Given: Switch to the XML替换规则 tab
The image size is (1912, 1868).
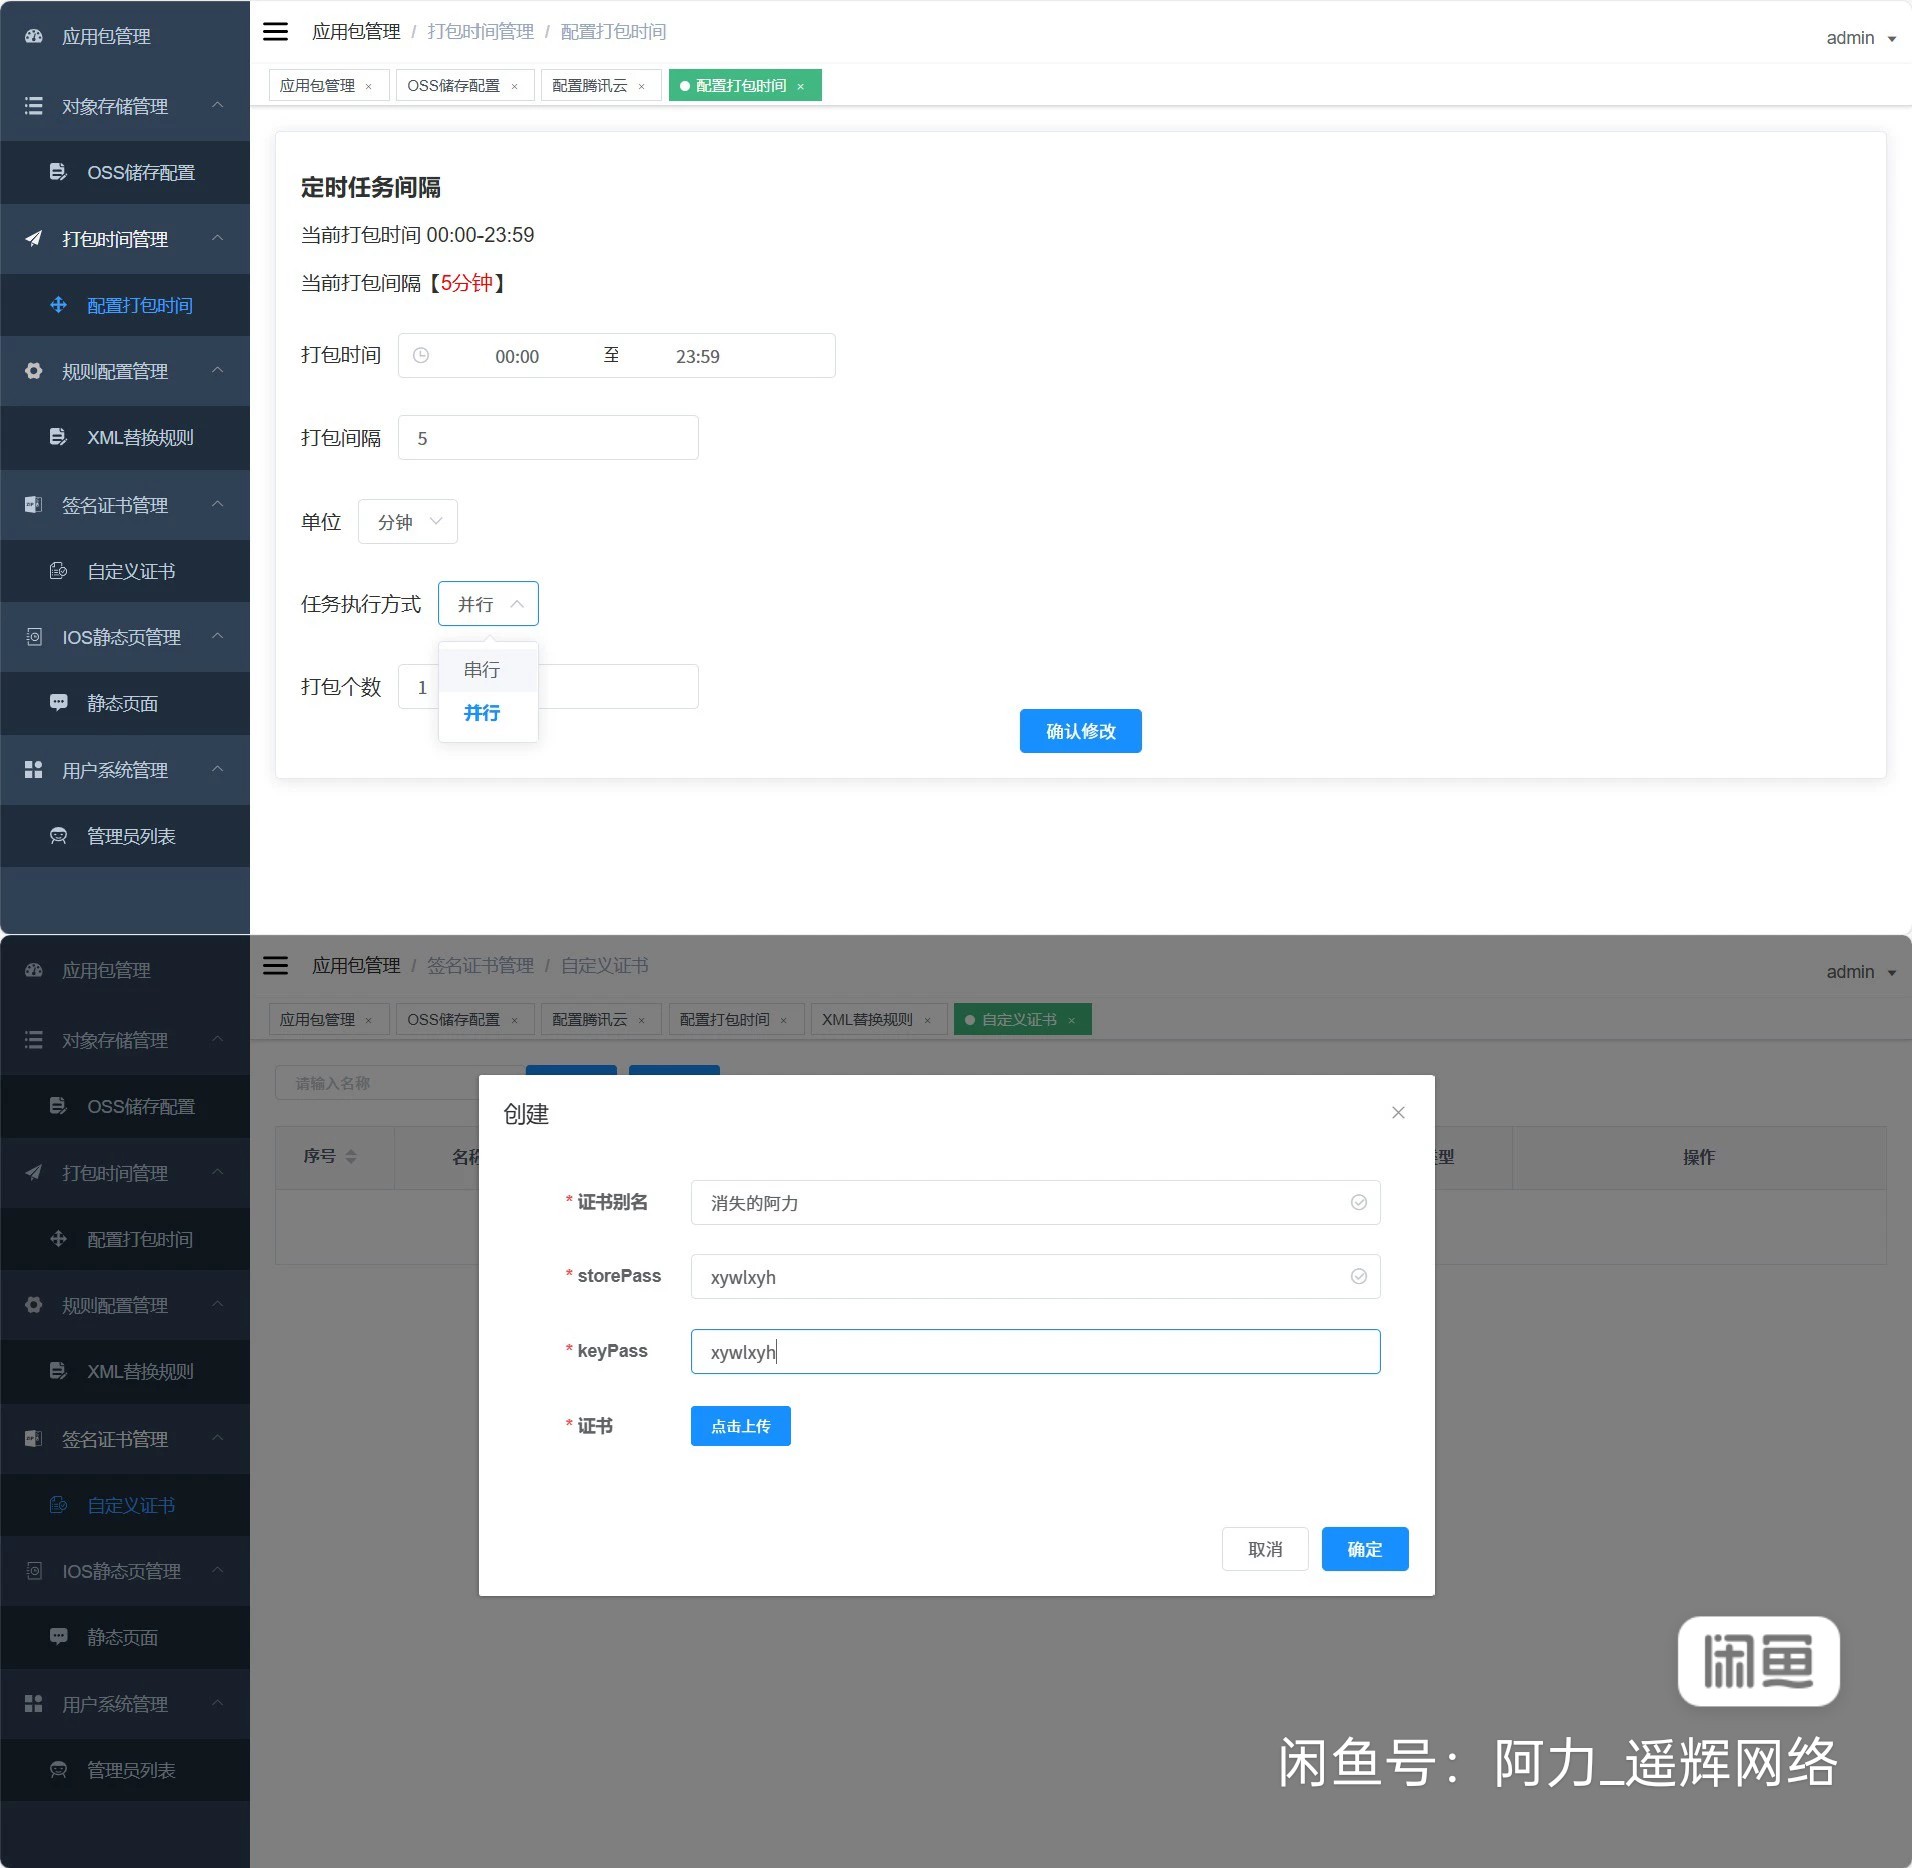Looking at the screenshot, I should pyautogui.click(x=867, y=1020).
